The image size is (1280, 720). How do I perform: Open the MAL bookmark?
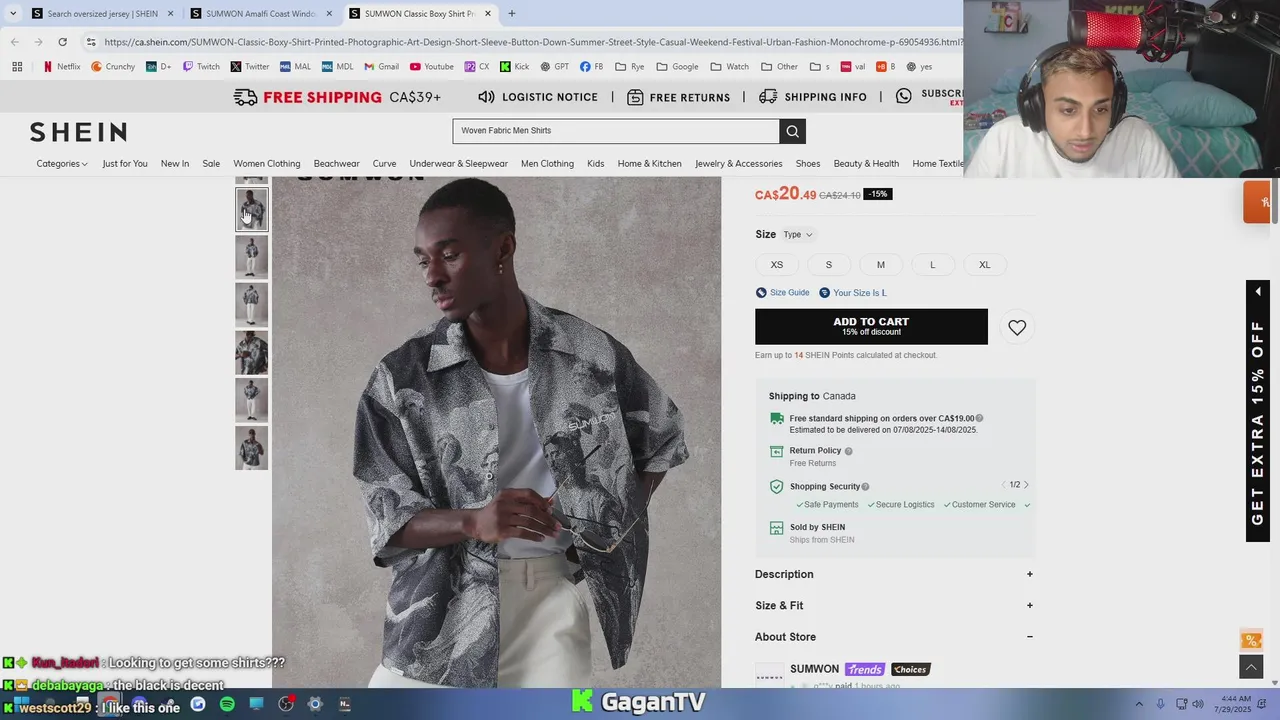[295, 67]
